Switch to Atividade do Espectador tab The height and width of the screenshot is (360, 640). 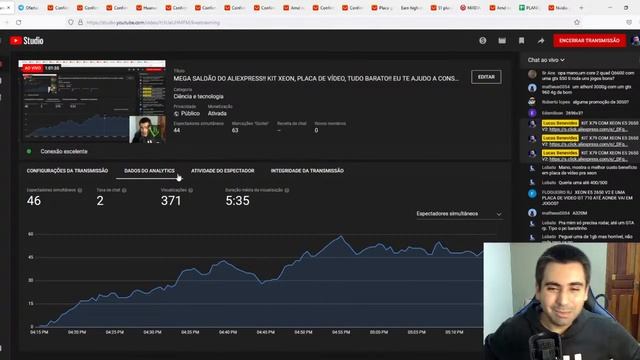tap(223, 171)
